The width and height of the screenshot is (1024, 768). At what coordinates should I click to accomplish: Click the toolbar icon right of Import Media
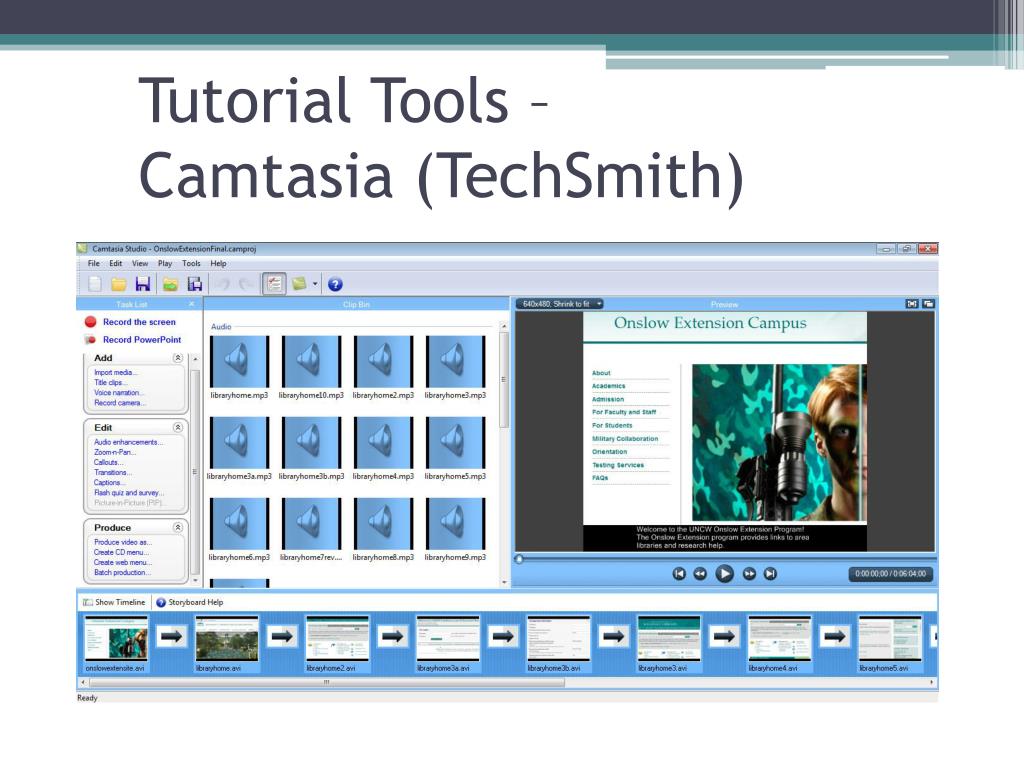click(195, 283)
